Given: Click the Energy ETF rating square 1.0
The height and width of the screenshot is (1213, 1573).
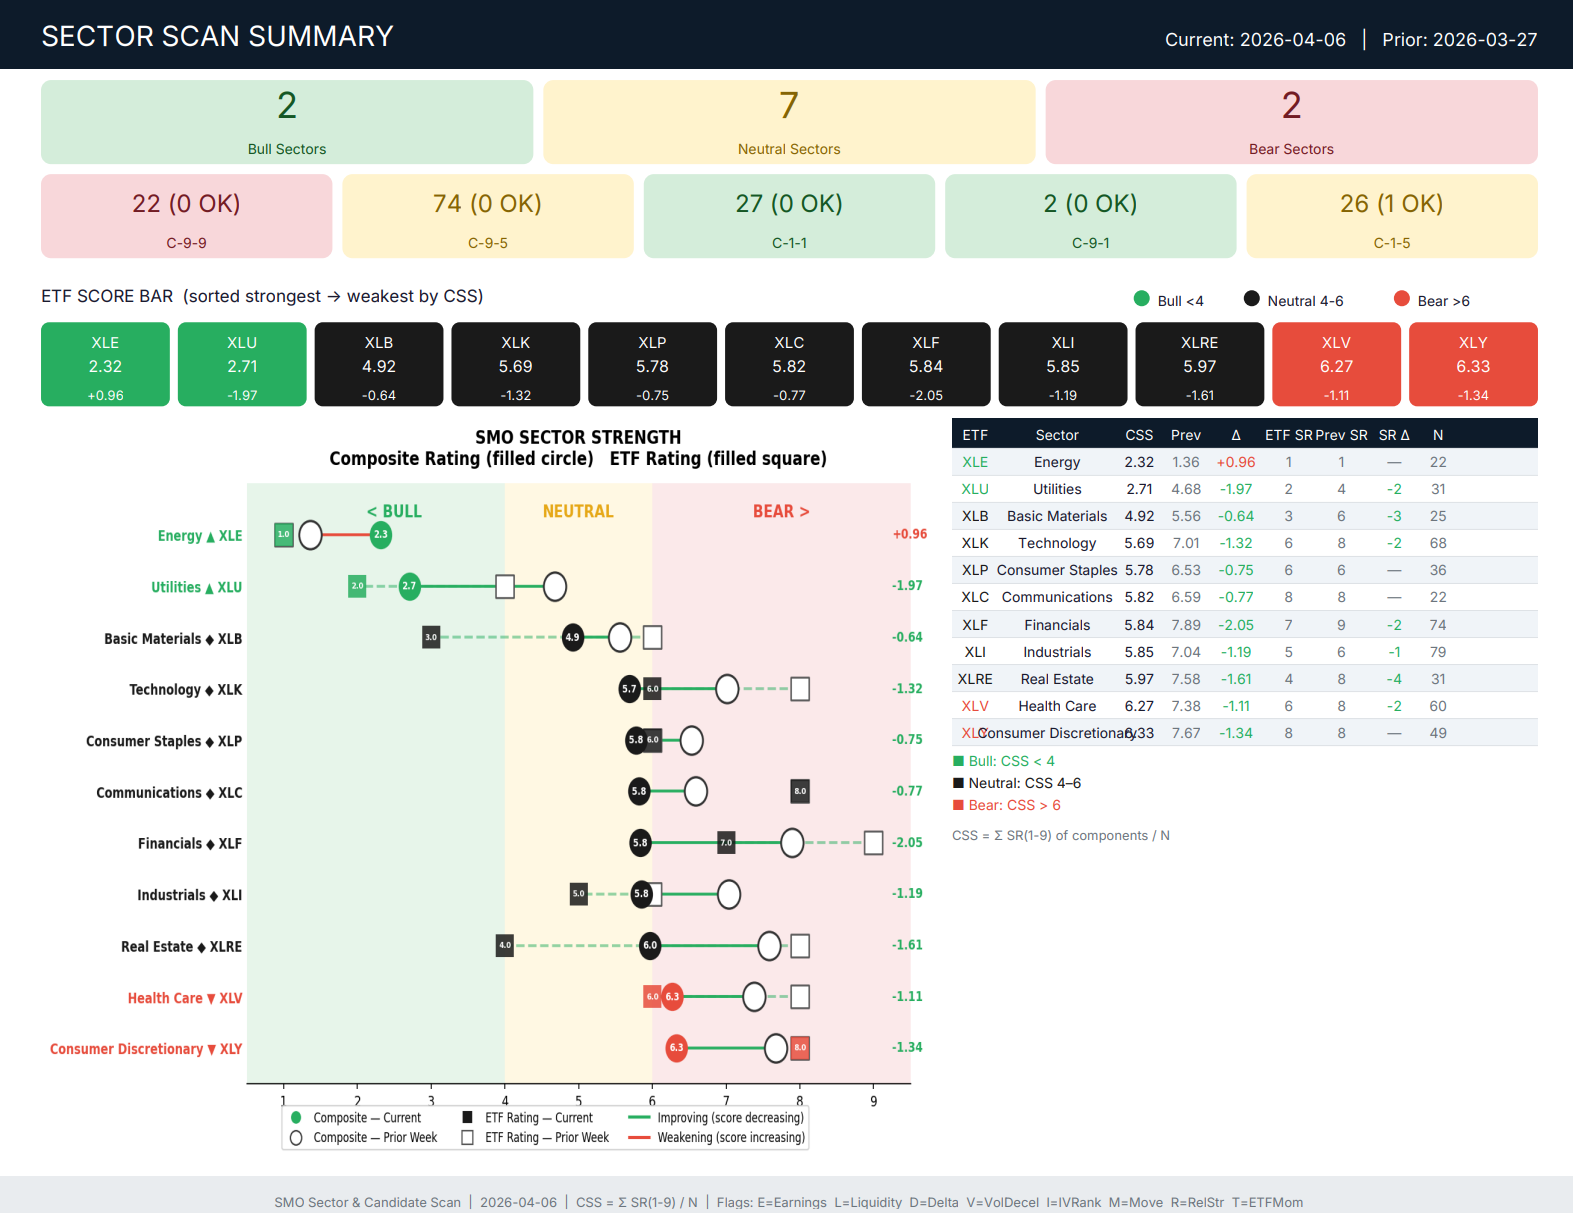Looking at the screenshot, I should click(284, 535).
